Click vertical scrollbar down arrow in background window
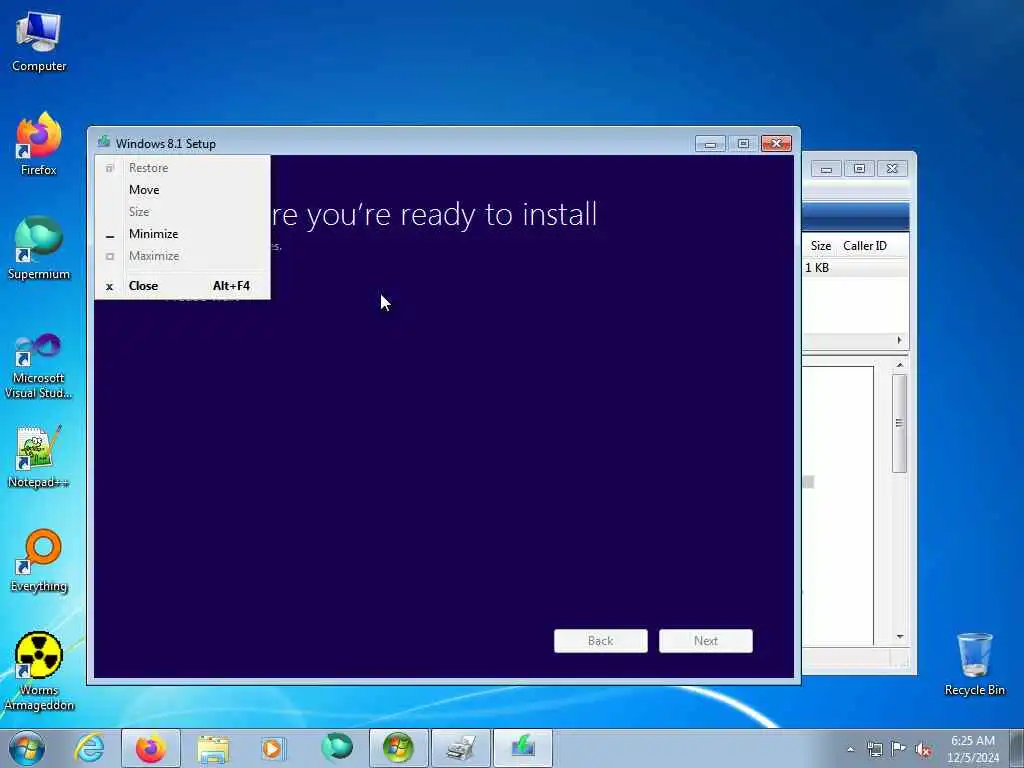The width and height of the screenshot is (1024, 768). click(900, 637)
